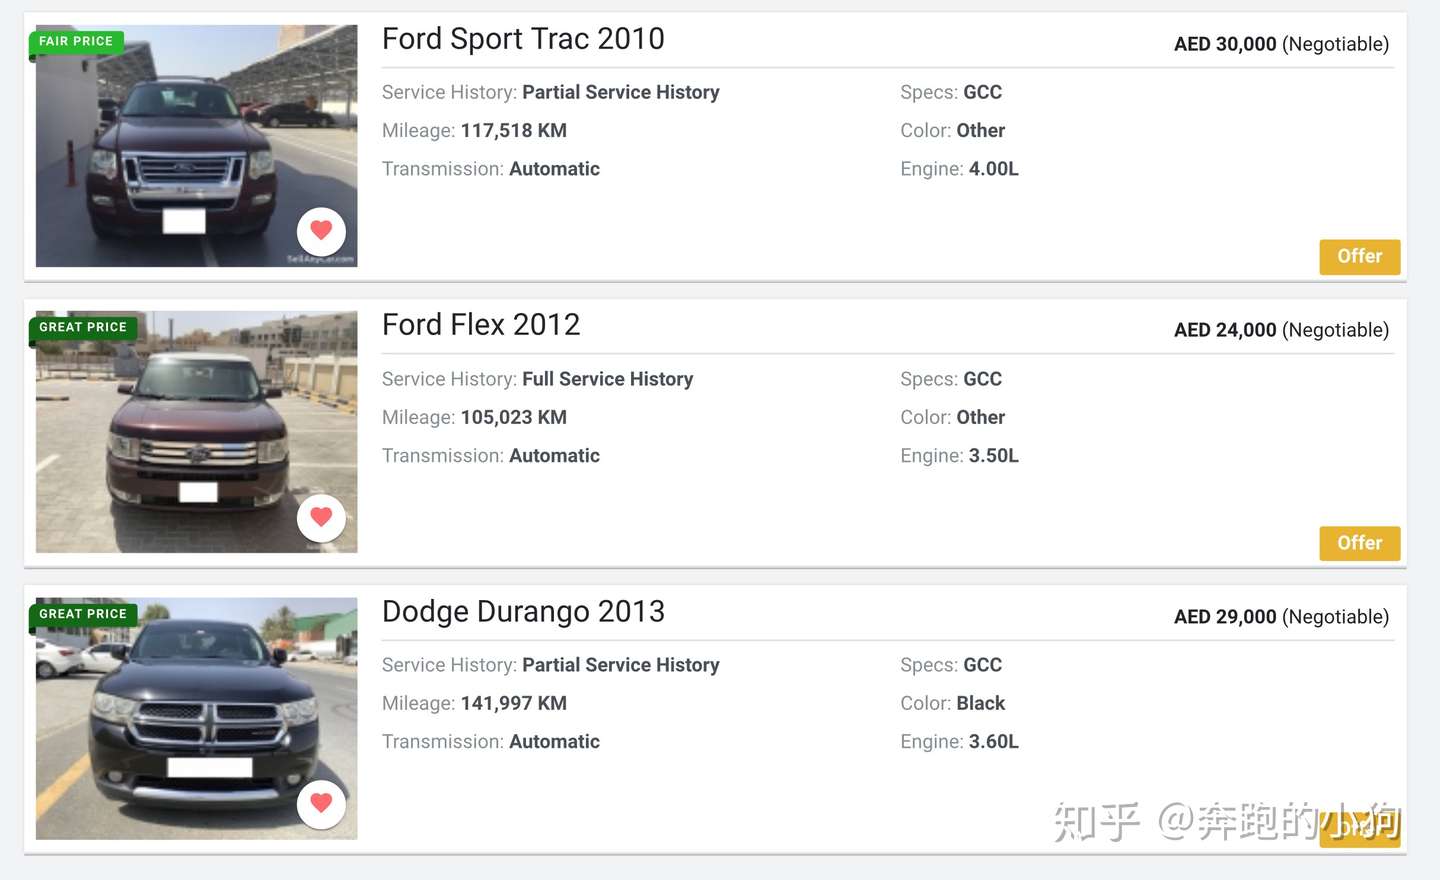
Task: Click Color Other on Sport Trac
Action: pyautogui.click(x=952, y=131)
